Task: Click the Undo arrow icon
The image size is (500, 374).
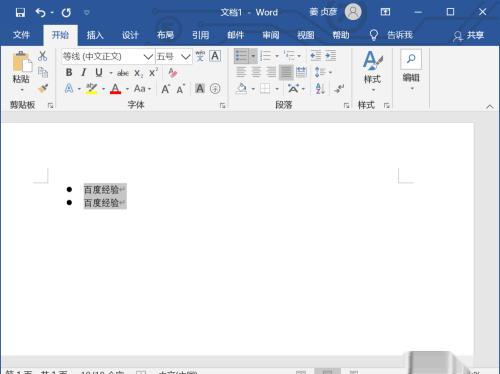Action: [x=40, y=13]
